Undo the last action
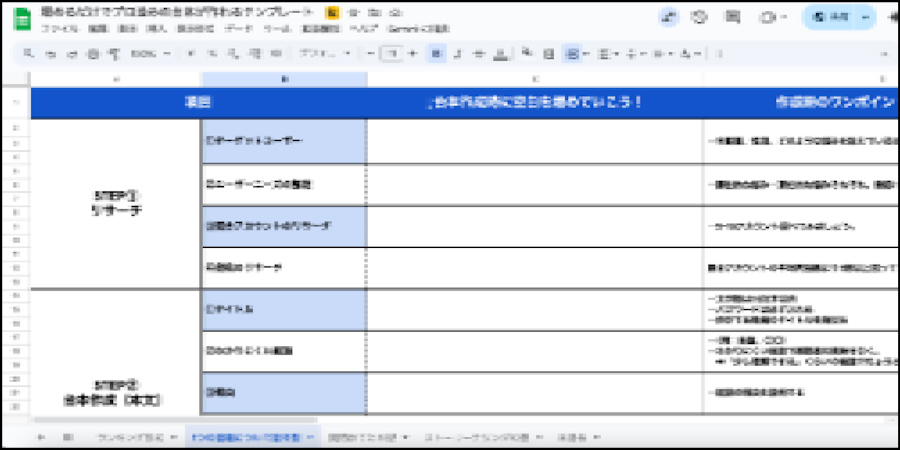This screenshot has height=450, width=900. (x=52, y=53)
